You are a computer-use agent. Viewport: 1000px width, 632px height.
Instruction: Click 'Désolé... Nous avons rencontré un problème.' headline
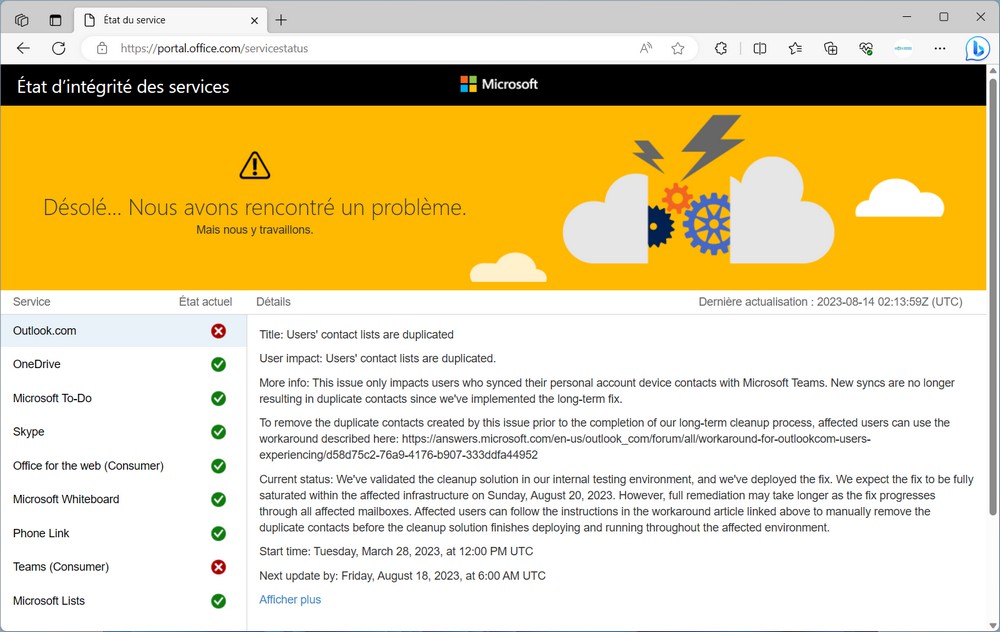(254, 207)
